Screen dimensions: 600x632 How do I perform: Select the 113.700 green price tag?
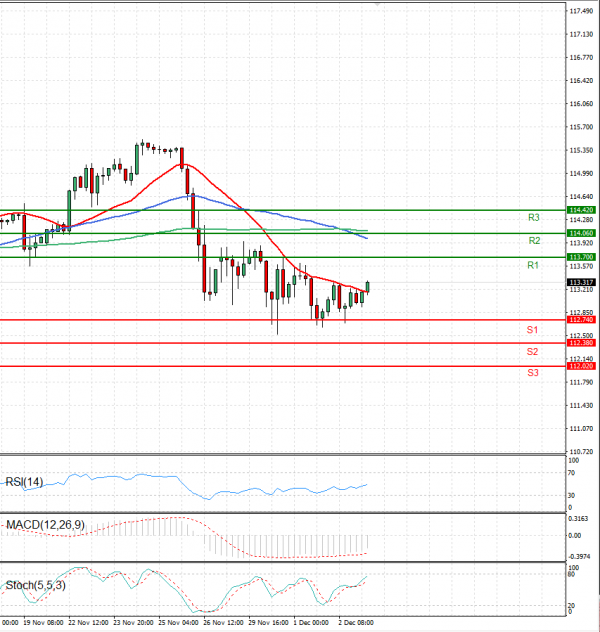point(581,257)
